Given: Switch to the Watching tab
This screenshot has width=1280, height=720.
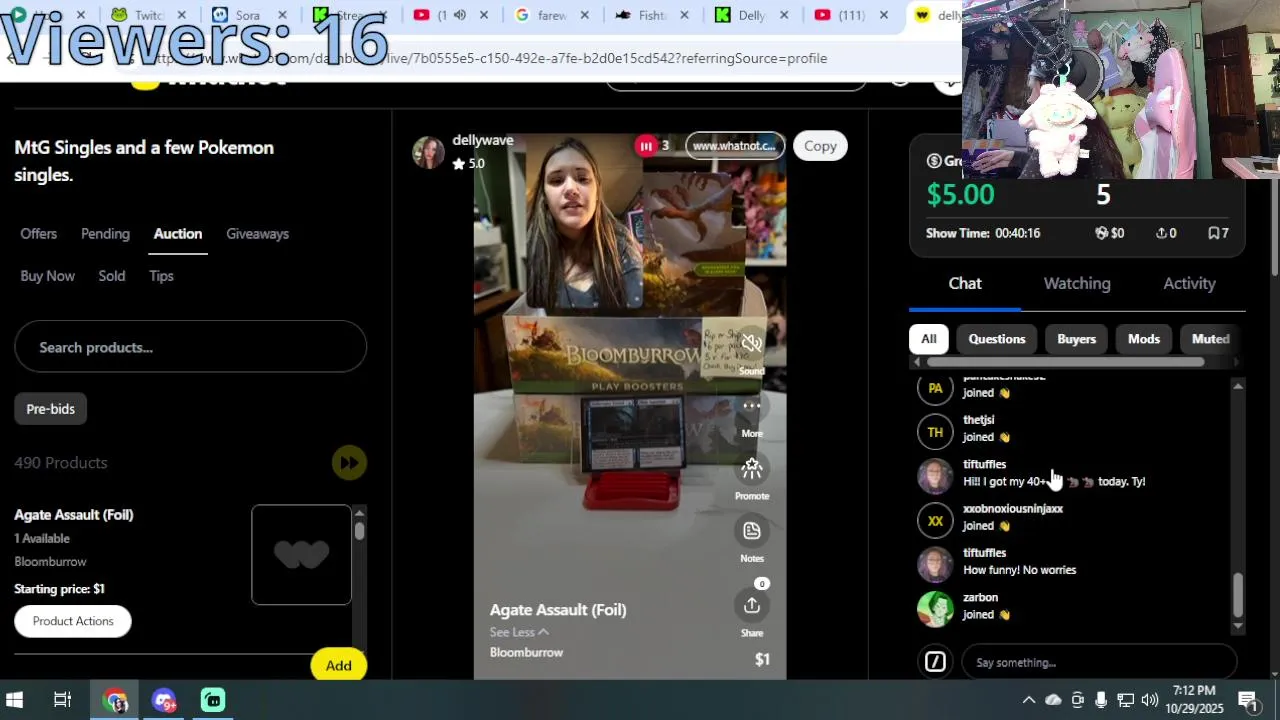Looking at the screenshot, I should tap(1077, 284).
